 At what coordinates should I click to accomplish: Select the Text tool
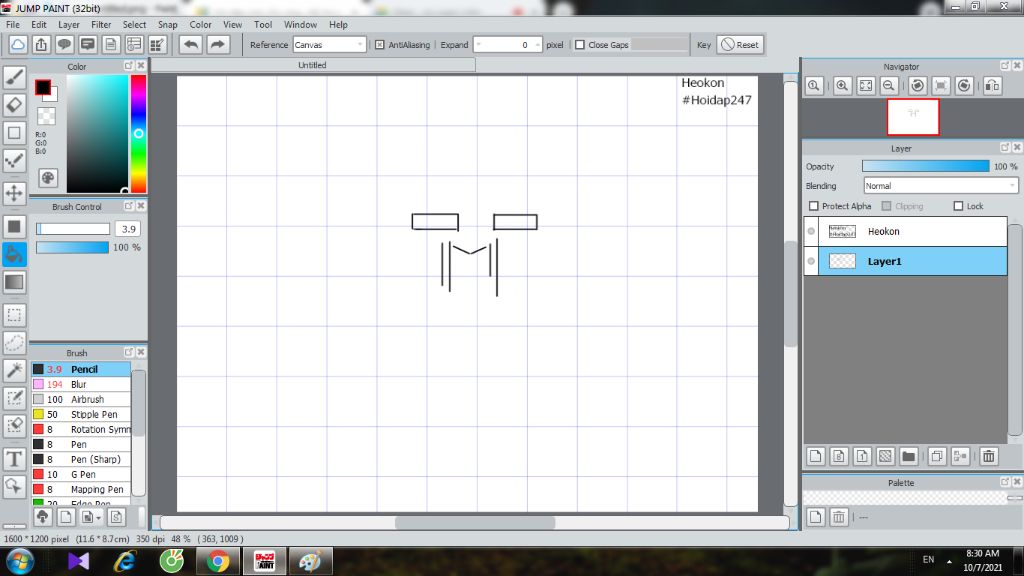coord(14,458)
